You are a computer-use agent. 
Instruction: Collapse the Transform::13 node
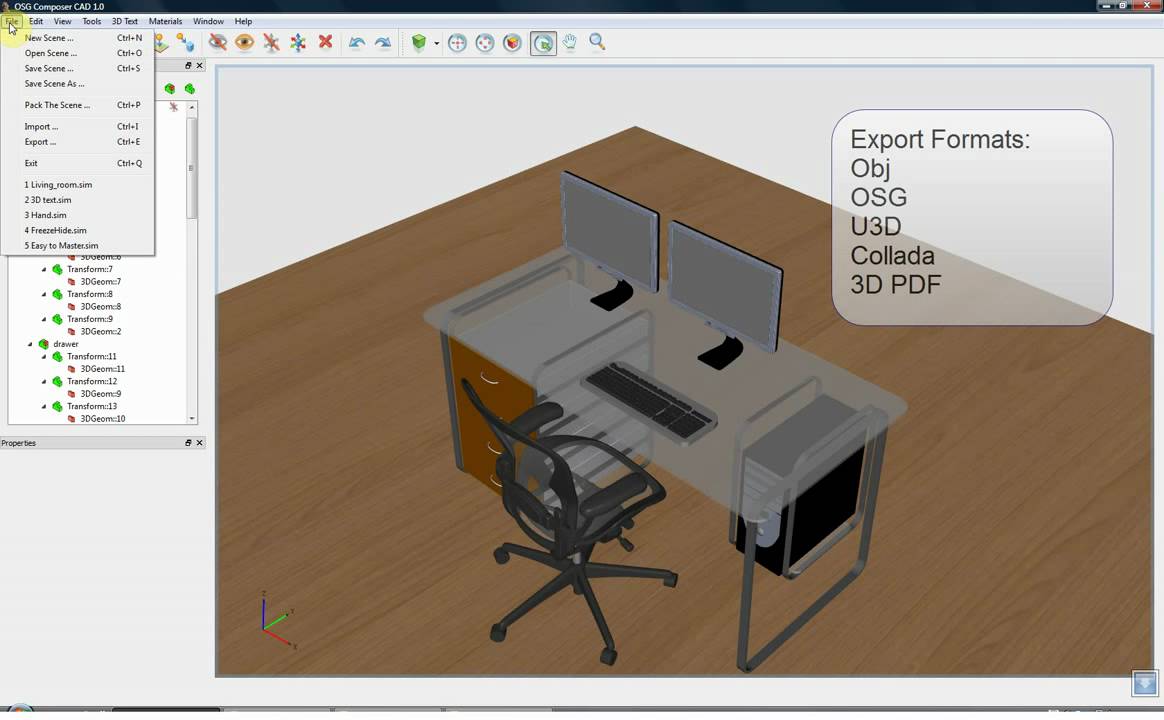point(44,407)
